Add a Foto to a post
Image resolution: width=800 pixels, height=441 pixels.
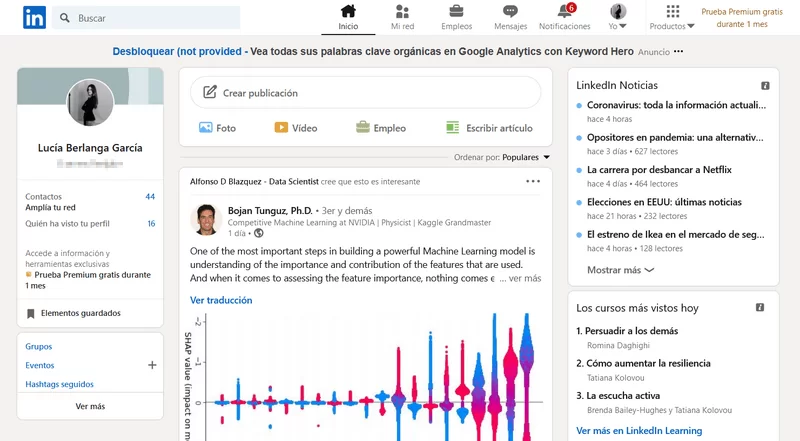217,128
